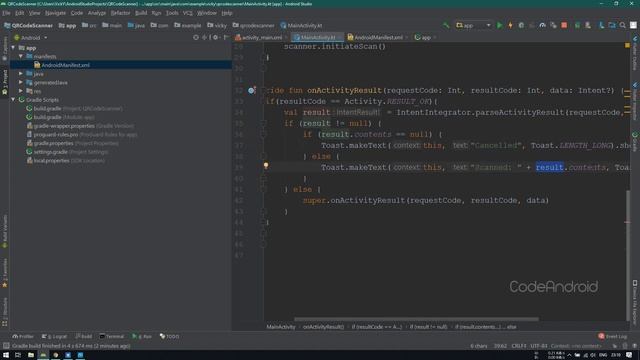640x360 pixels.
Task: Click the user avatar icon in the toolbar
Action: (x=633, y=25)
